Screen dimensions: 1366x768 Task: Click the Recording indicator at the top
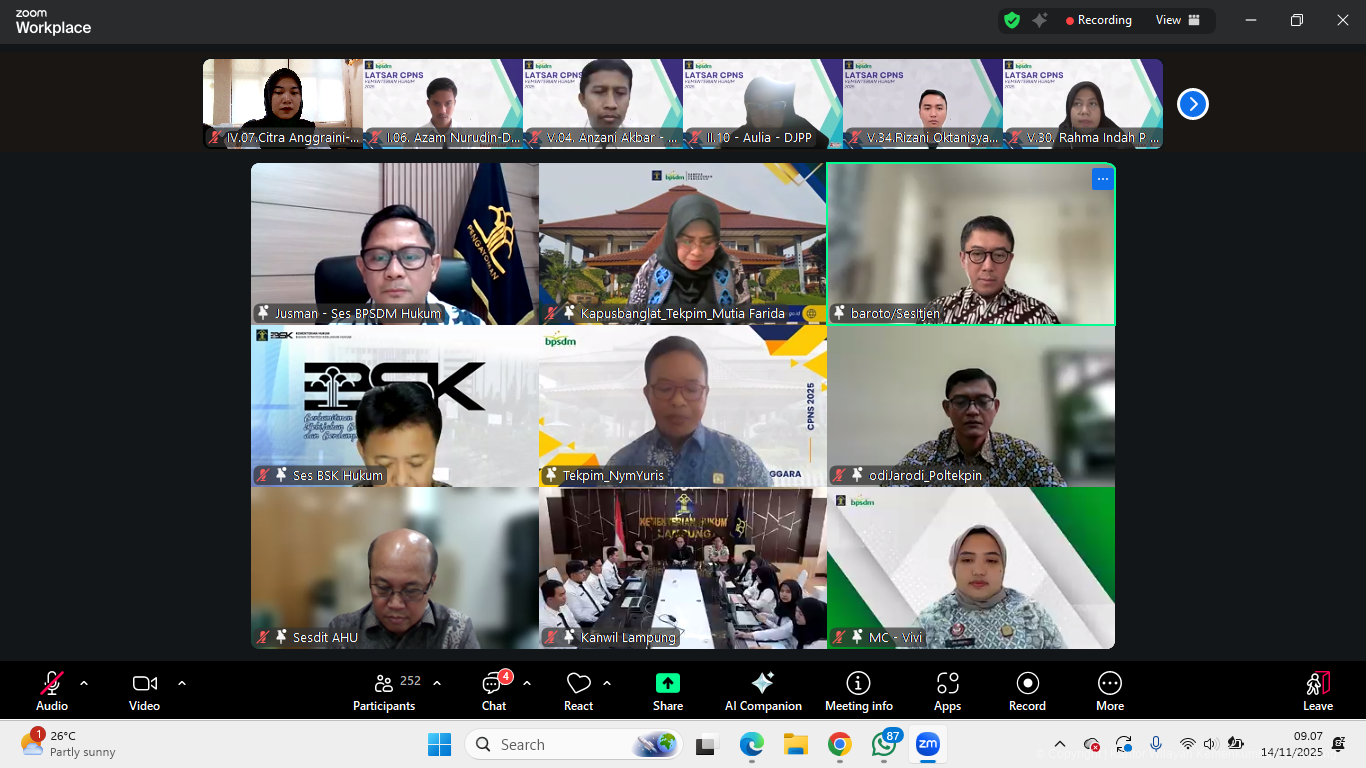click(x=1099, y=19)
